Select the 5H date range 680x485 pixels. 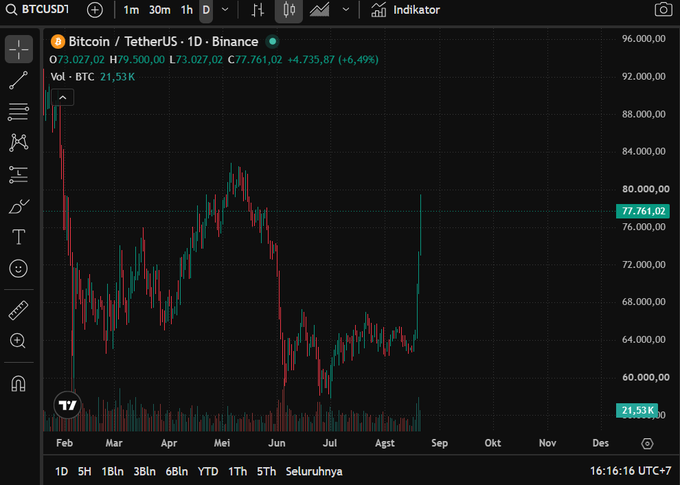coord(85,471)
